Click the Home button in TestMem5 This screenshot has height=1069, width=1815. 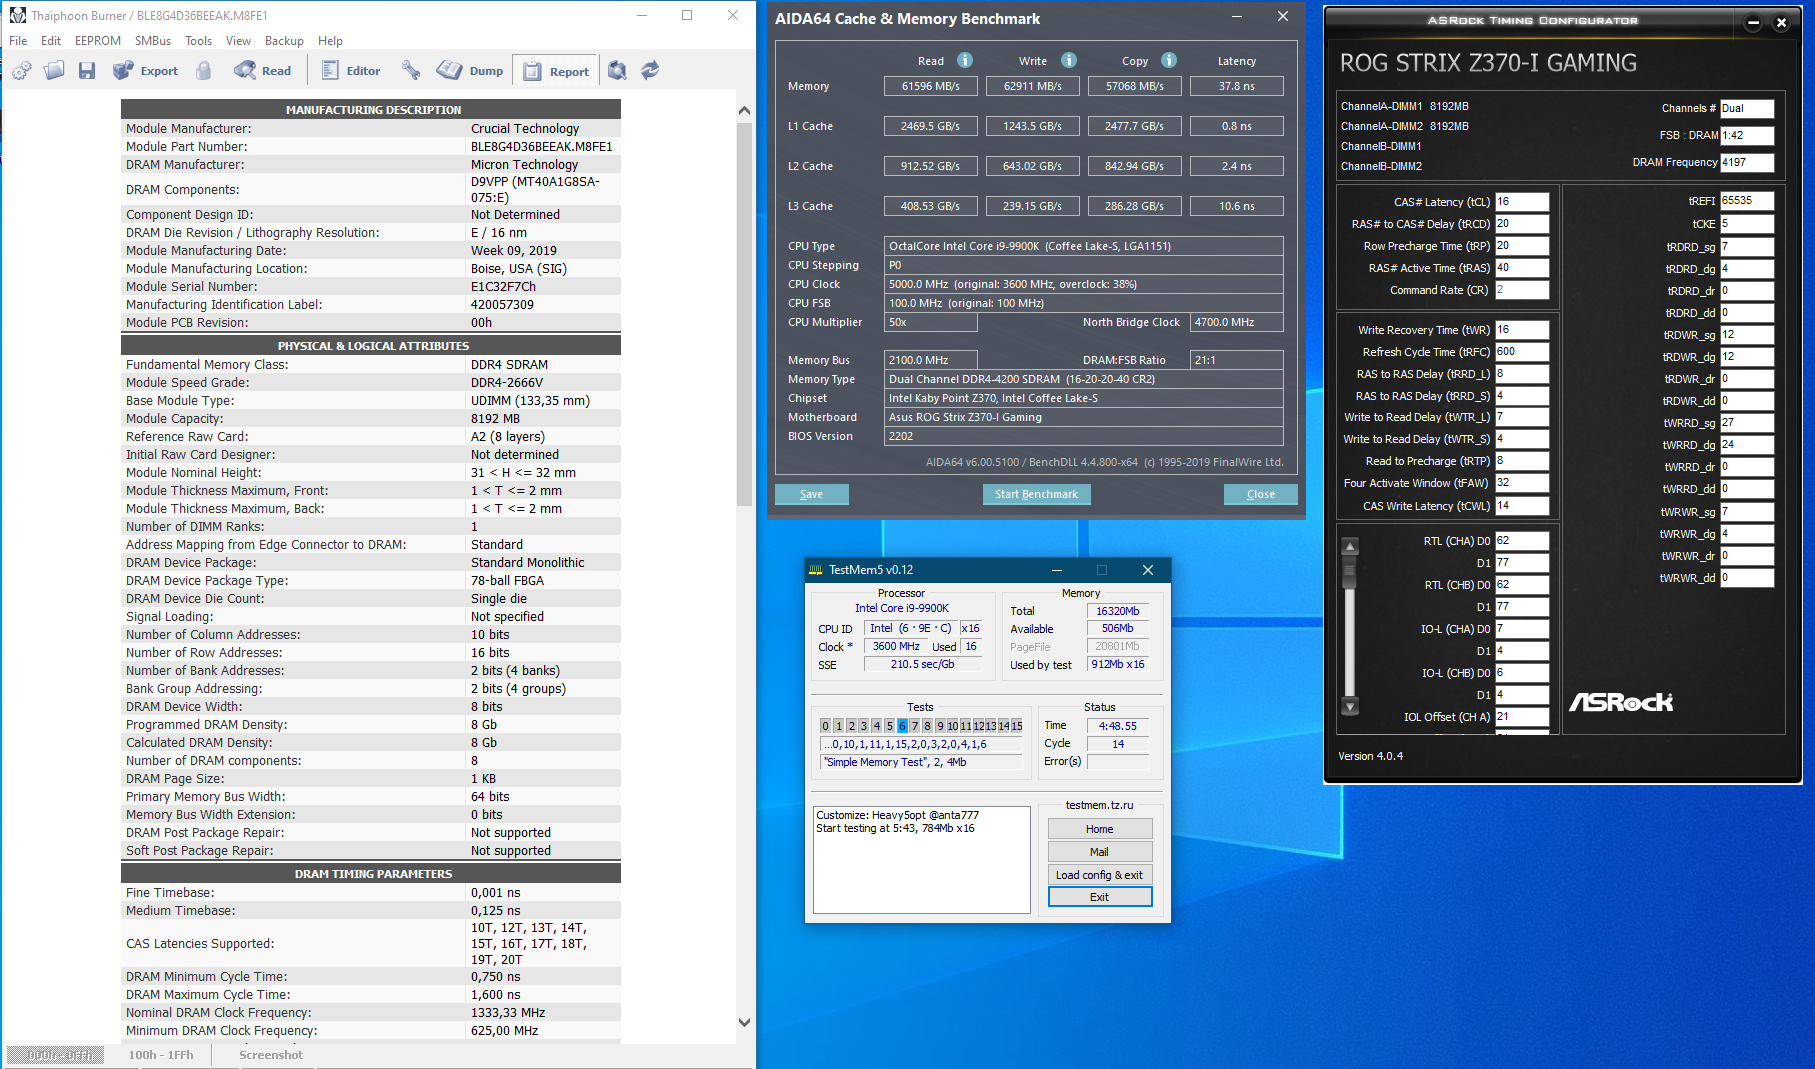pyautogui.click(x=1100, y=829)
